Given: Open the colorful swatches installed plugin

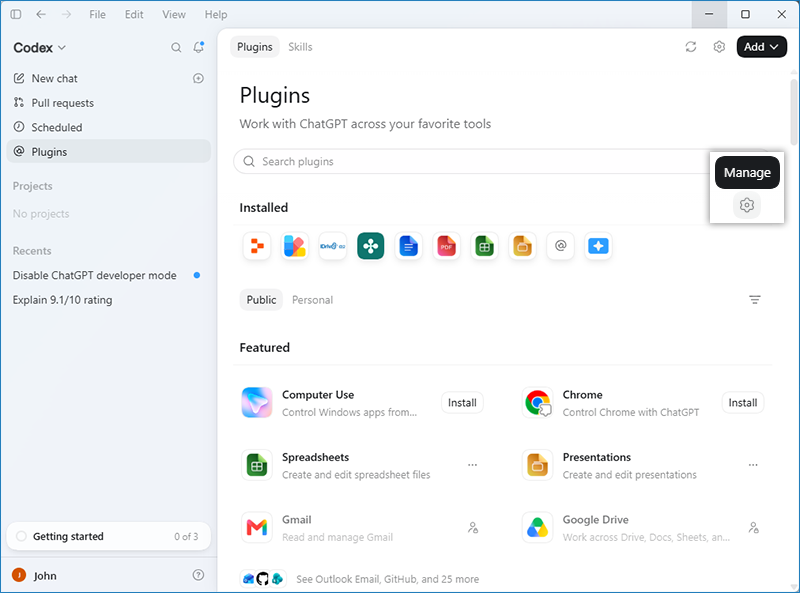Looking at the screenshot, I should 295,246.
